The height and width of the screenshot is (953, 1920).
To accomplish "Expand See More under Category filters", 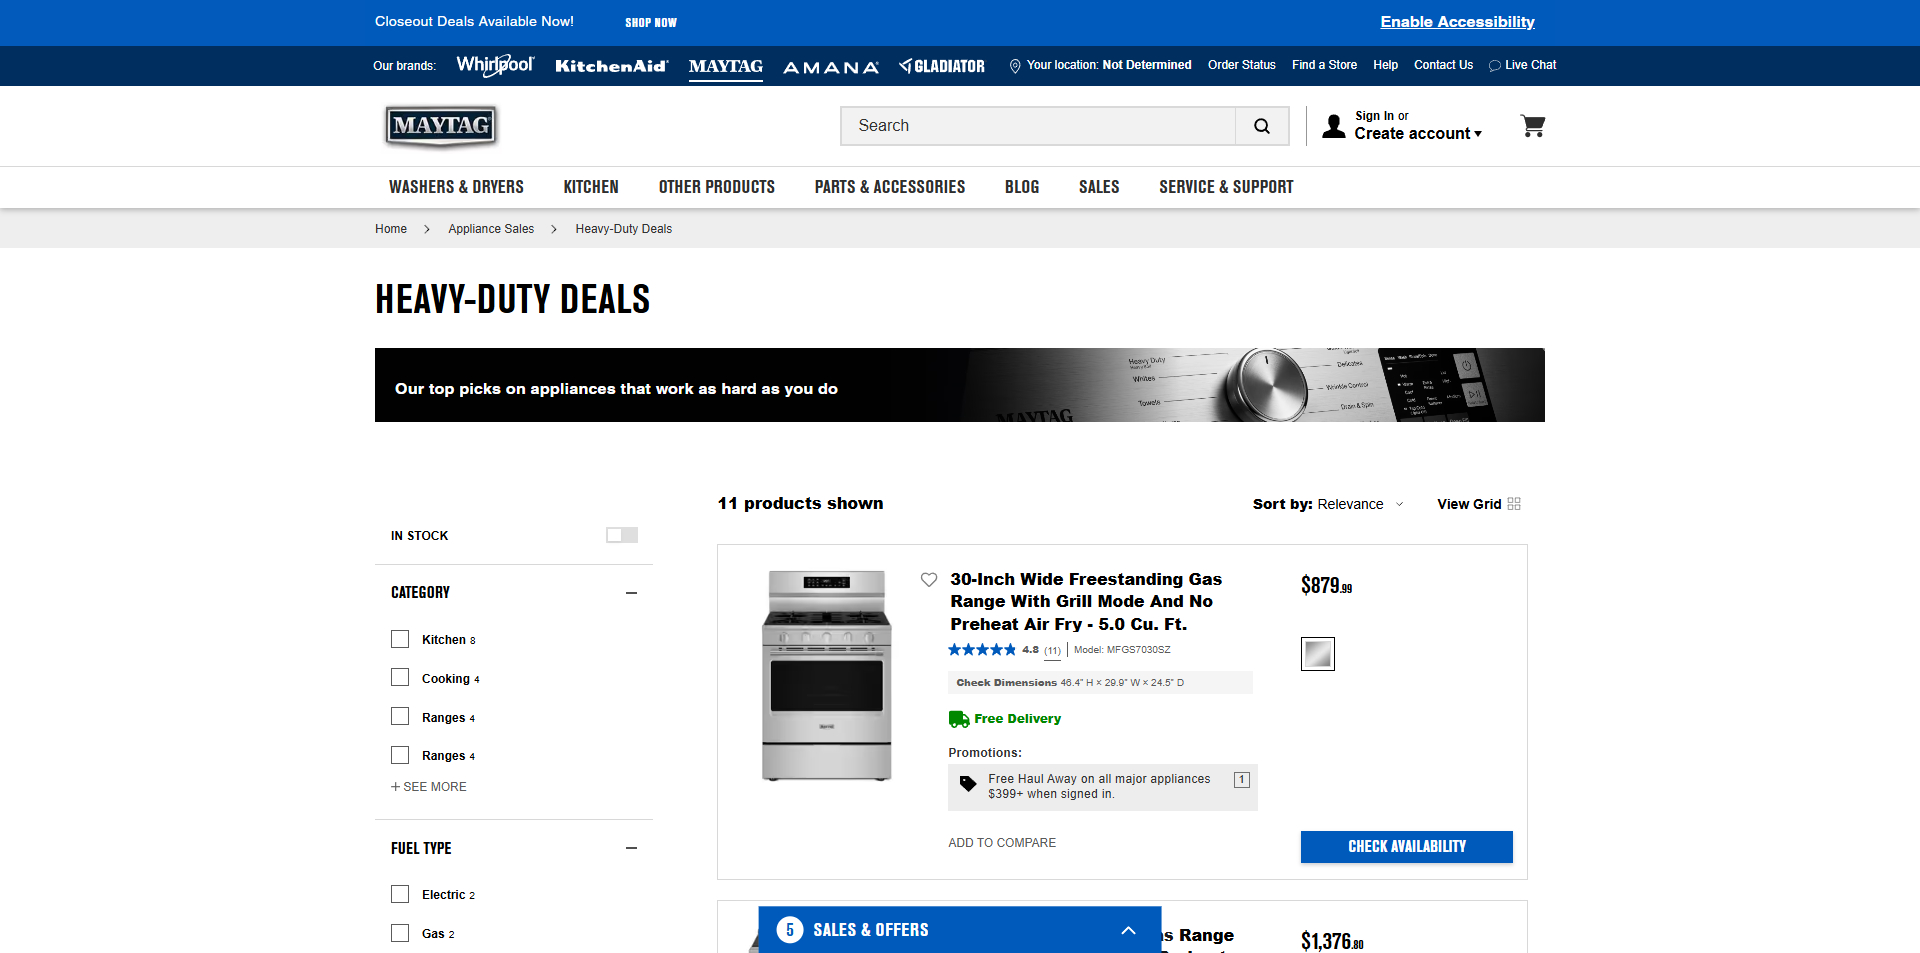I will [x=428, y=787].
